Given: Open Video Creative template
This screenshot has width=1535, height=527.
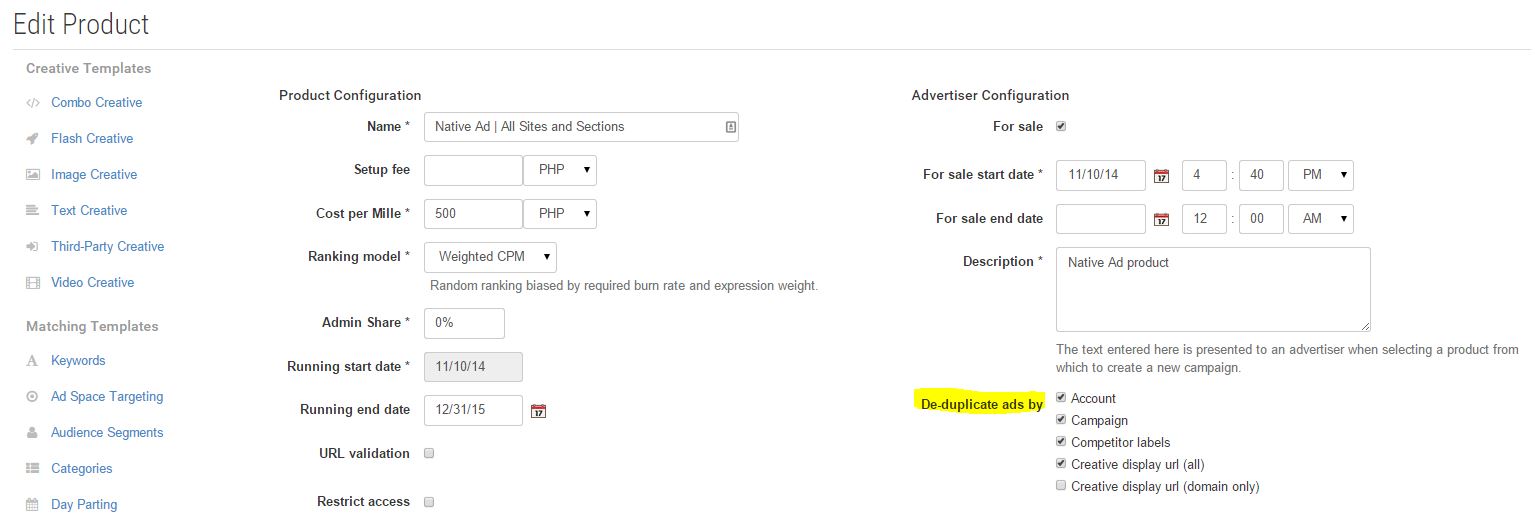Looking at the screenshot, I should (x=93, y=282).
